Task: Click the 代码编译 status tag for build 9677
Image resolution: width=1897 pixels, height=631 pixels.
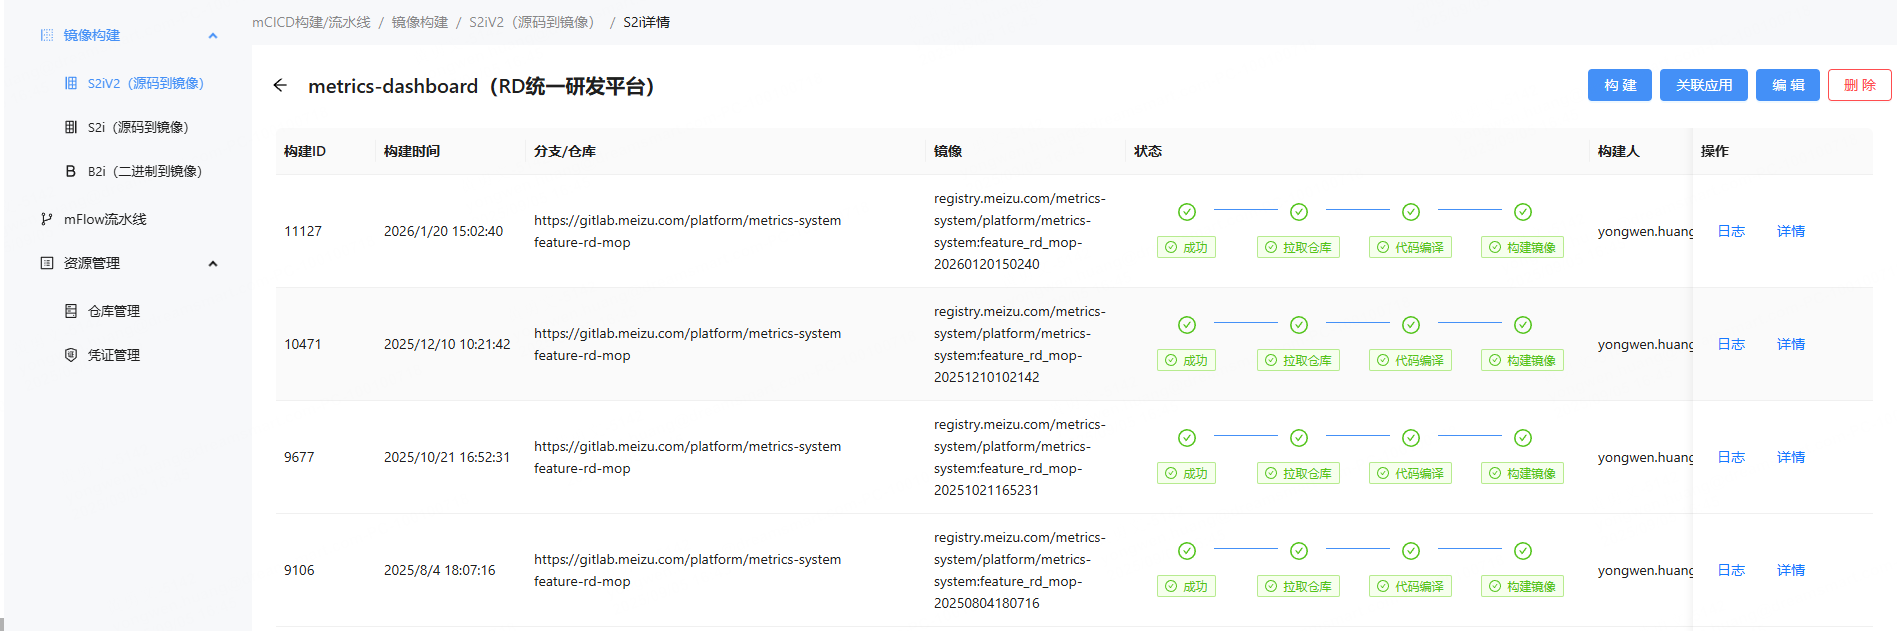Action: 1410,473
